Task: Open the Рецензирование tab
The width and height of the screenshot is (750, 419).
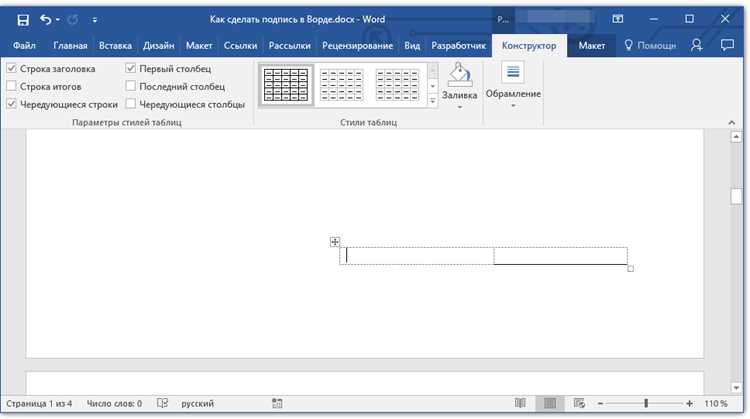Action: coord(357,46)
